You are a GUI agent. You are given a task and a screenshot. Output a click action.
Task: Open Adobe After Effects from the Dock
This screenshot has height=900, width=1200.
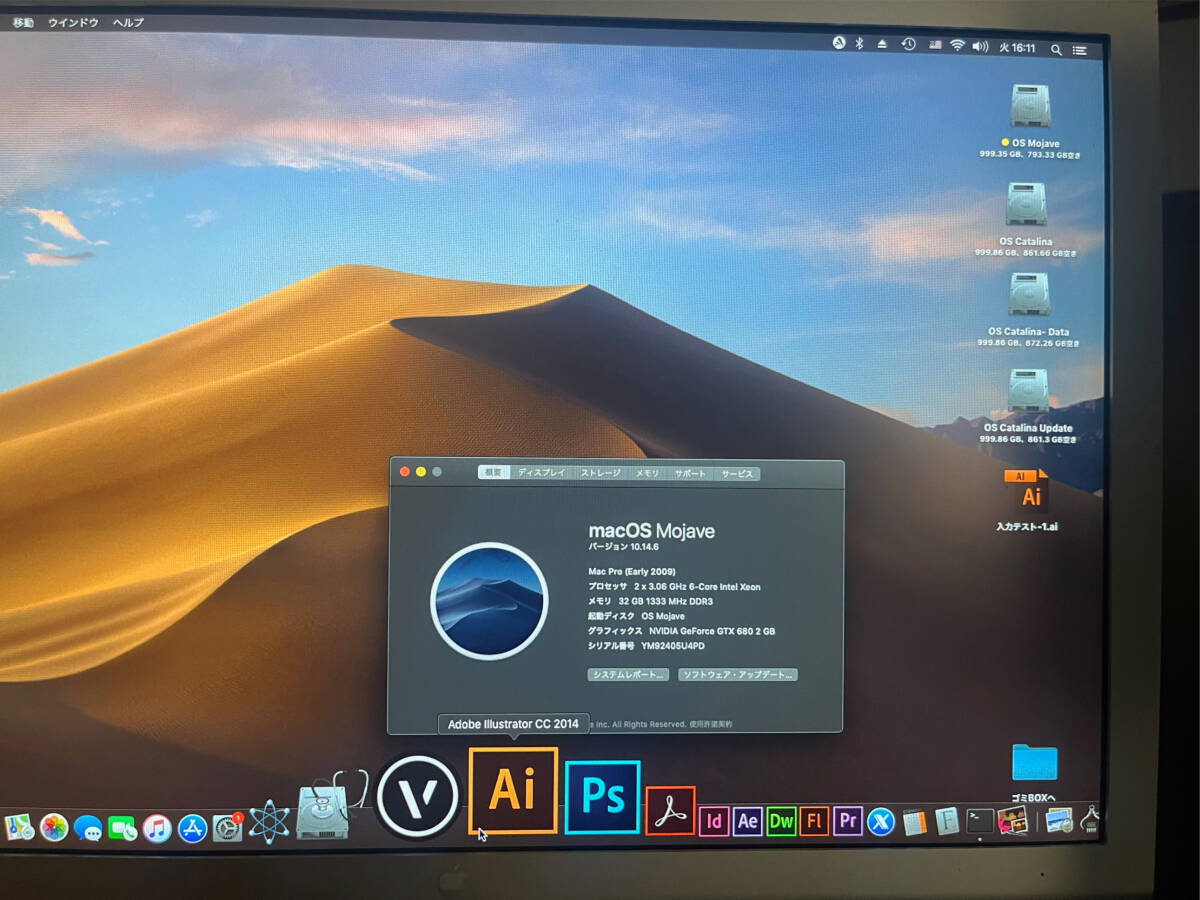click(x=747, y=821)
